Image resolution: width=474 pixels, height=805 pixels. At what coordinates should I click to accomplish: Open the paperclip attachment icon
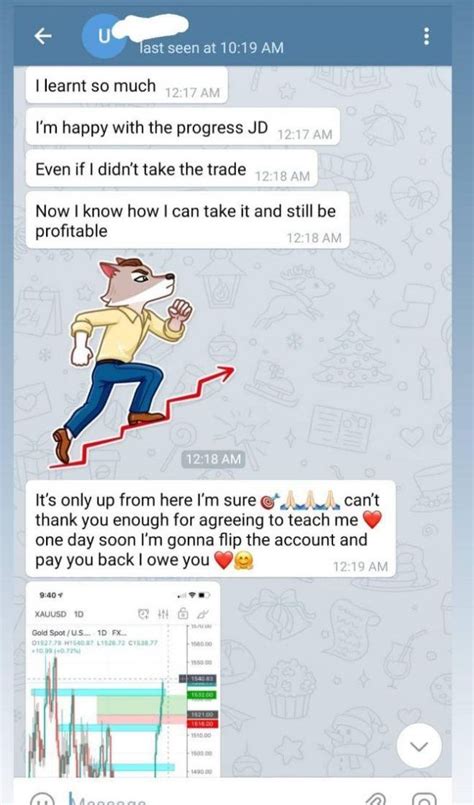click(x=375, y=799)
